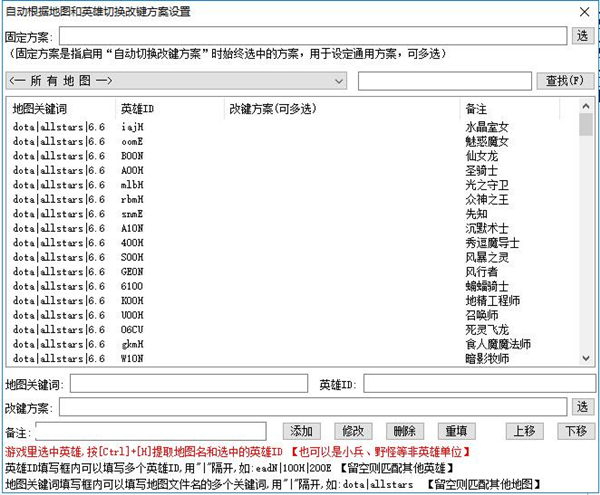600x495 pixels.
Task: Click the 重填 (Reset) button
Action: tap(457, 431)
